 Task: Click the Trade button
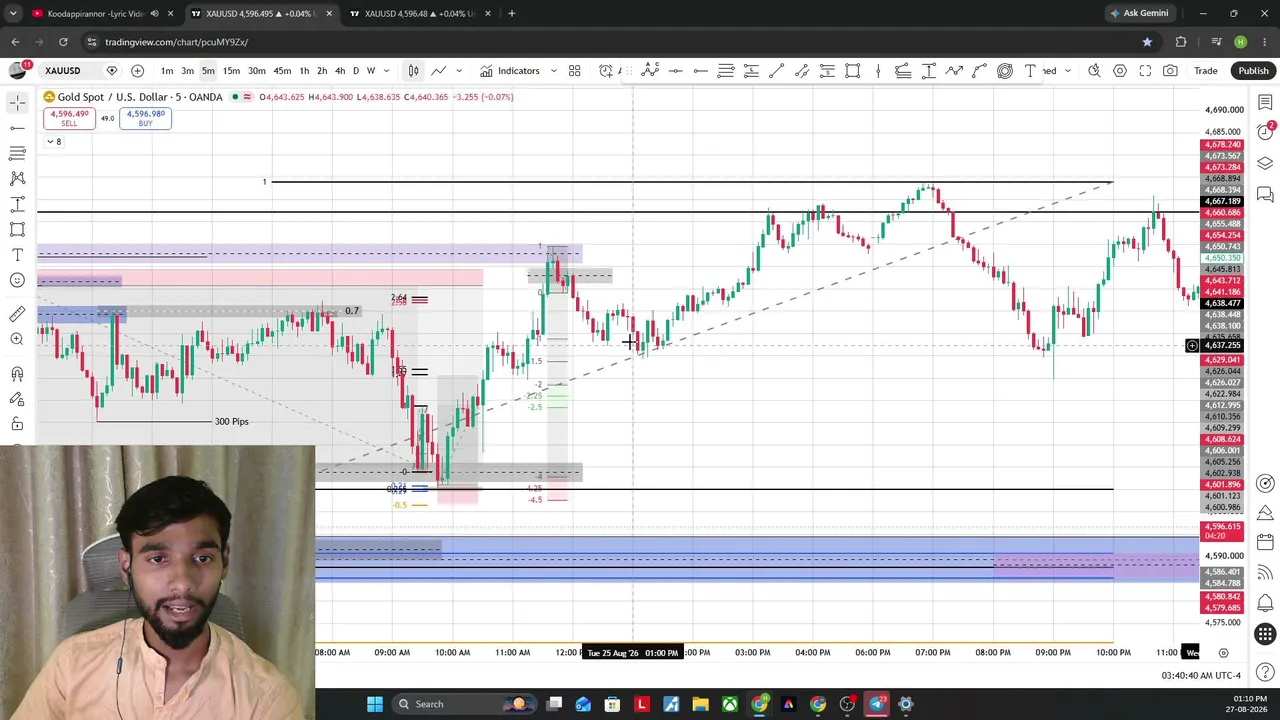[x=1205, y=71]
